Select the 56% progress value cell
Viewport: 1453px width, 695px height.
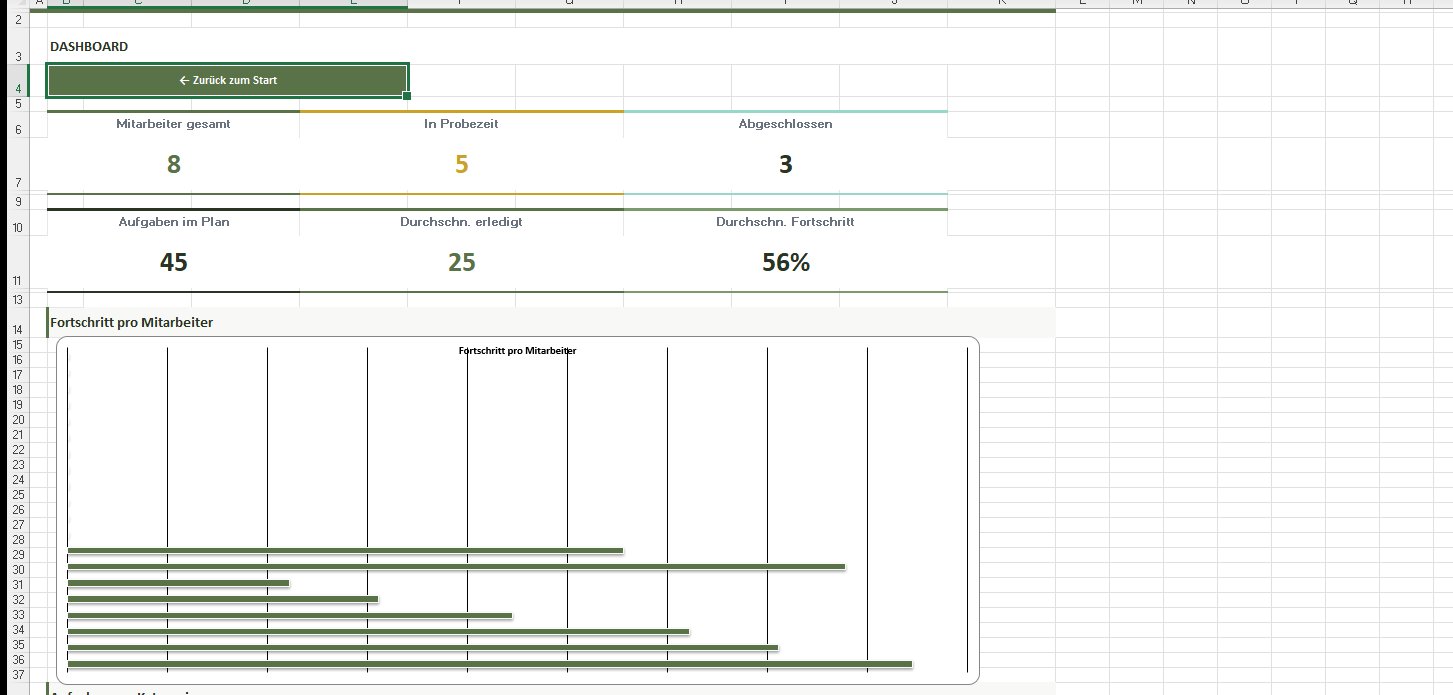tap(785, 263)
